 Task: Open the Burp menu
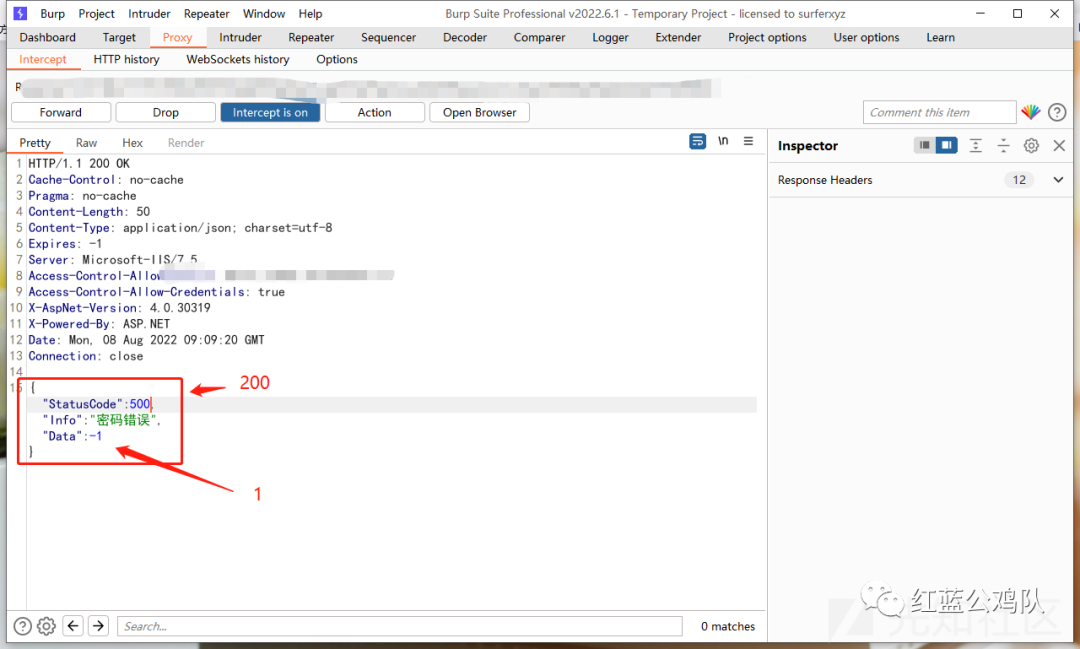point(52,14)
